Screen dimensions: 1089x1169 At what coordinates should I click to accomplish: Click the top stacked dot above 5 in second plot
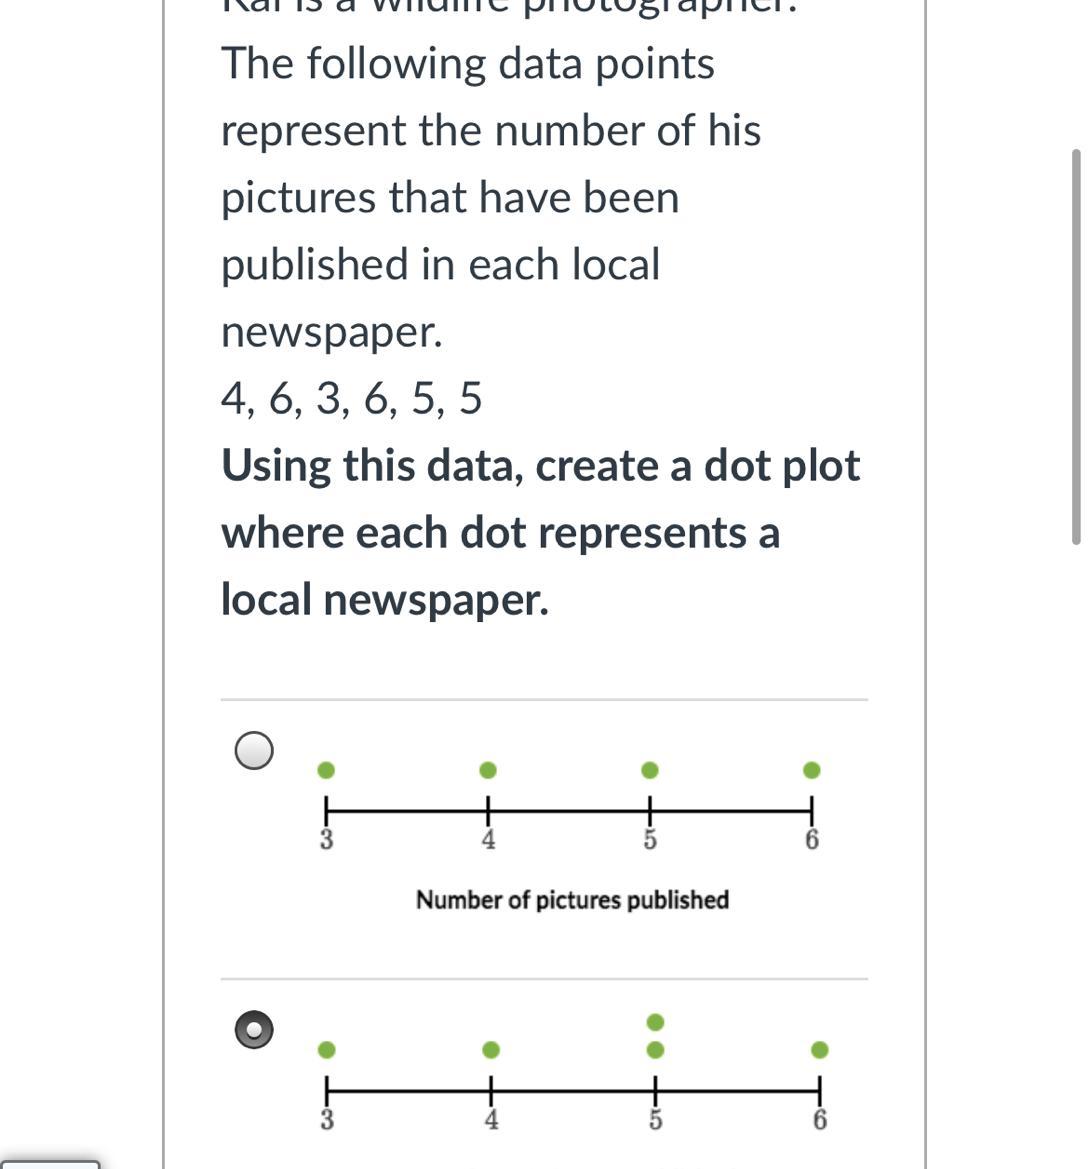655,1022
